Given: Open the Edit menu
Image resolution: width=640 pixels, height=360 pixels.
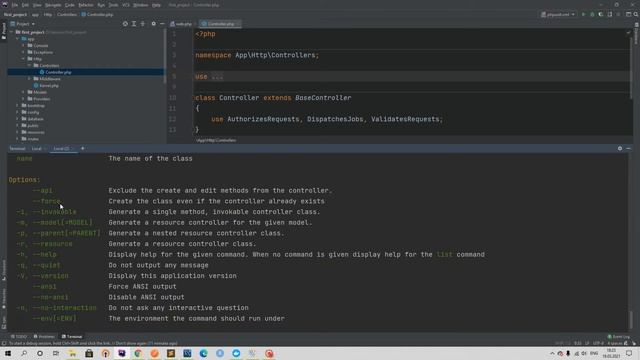Looking at the screenshot, I should (25, 5).
